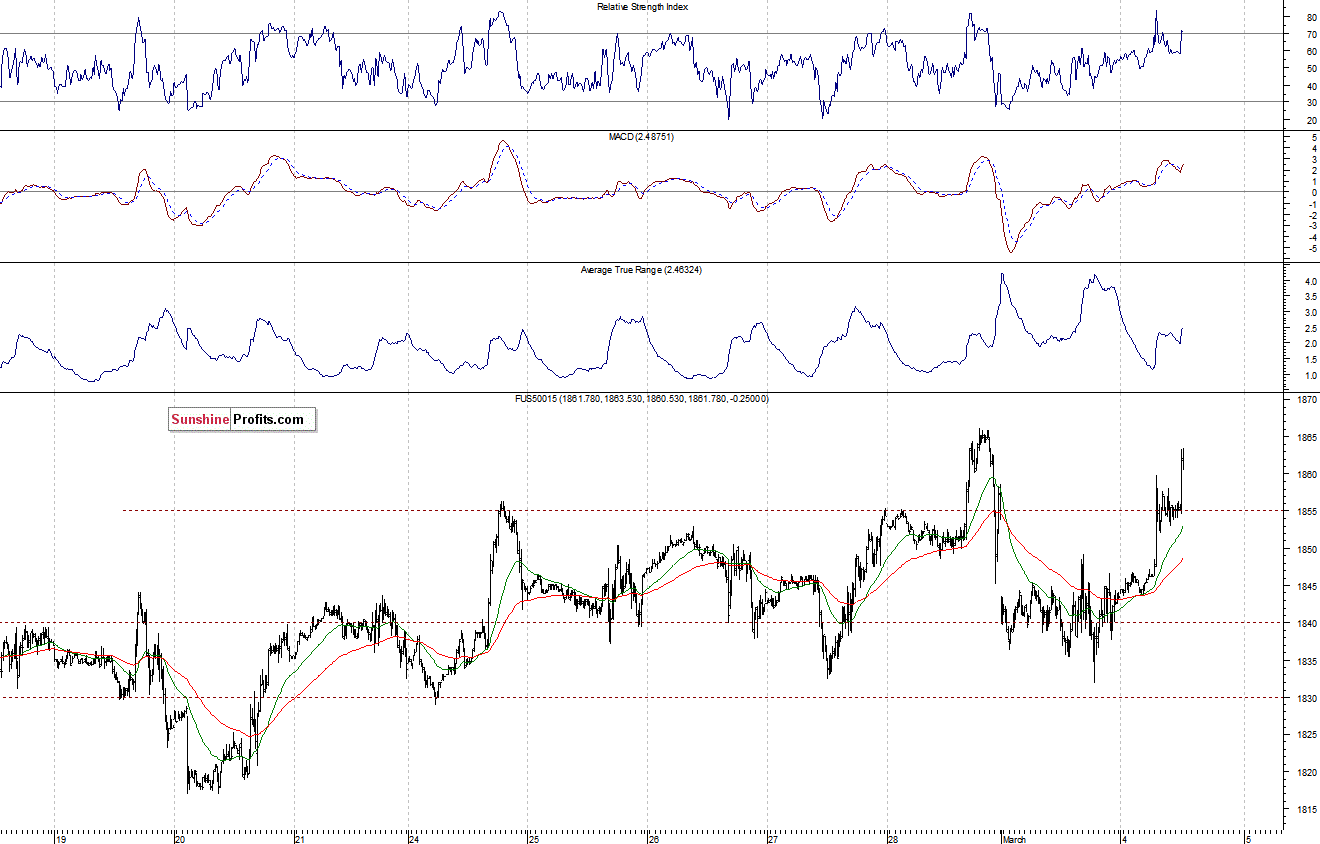
Task: Click the 25 label on date axis
Action: click(534, 838)
